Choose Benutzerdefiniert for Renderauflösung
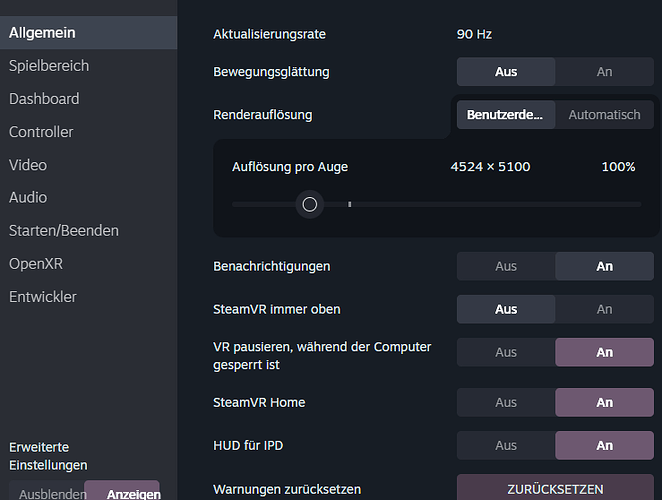Viewport: 662px width, 500px height. (506, 114)
